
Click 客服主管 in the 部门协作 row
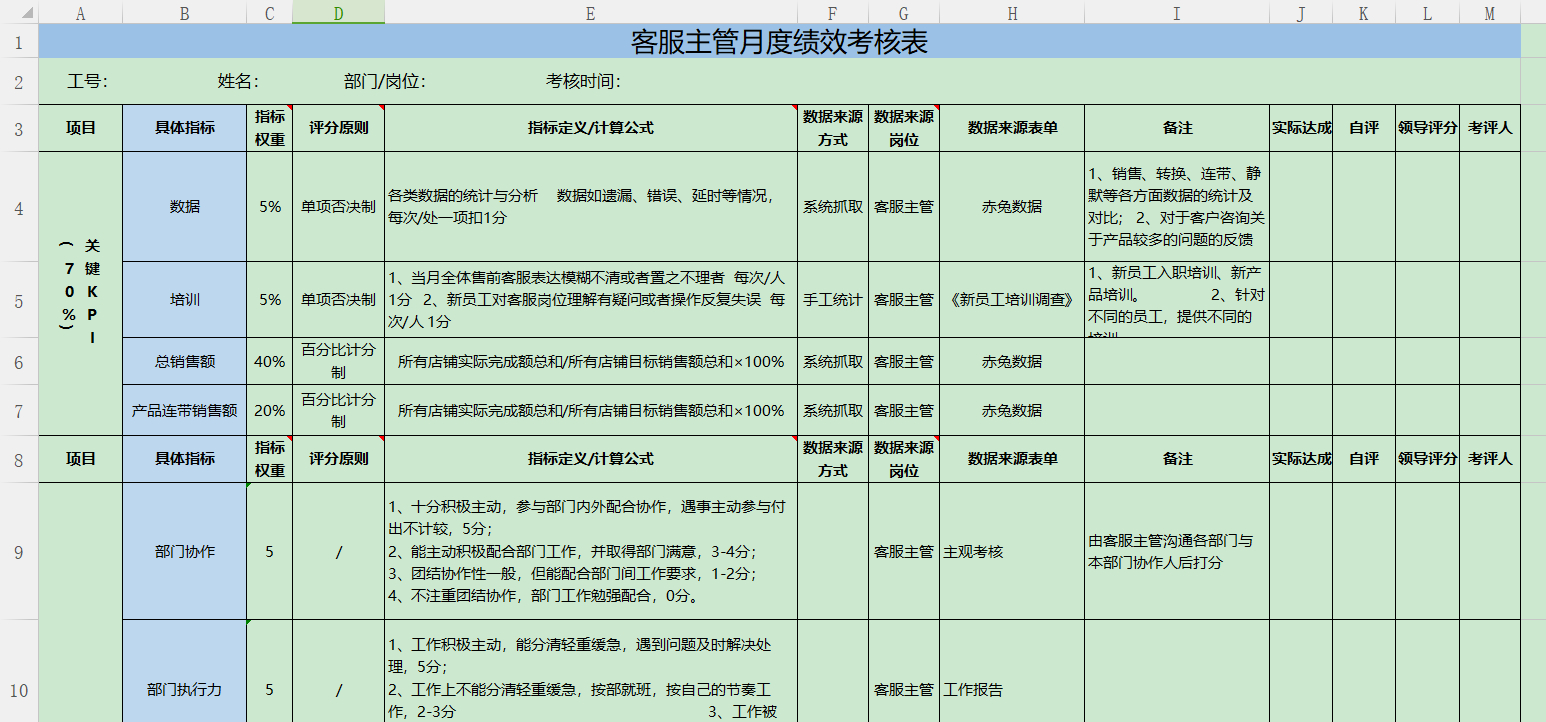tap(904, 551)
